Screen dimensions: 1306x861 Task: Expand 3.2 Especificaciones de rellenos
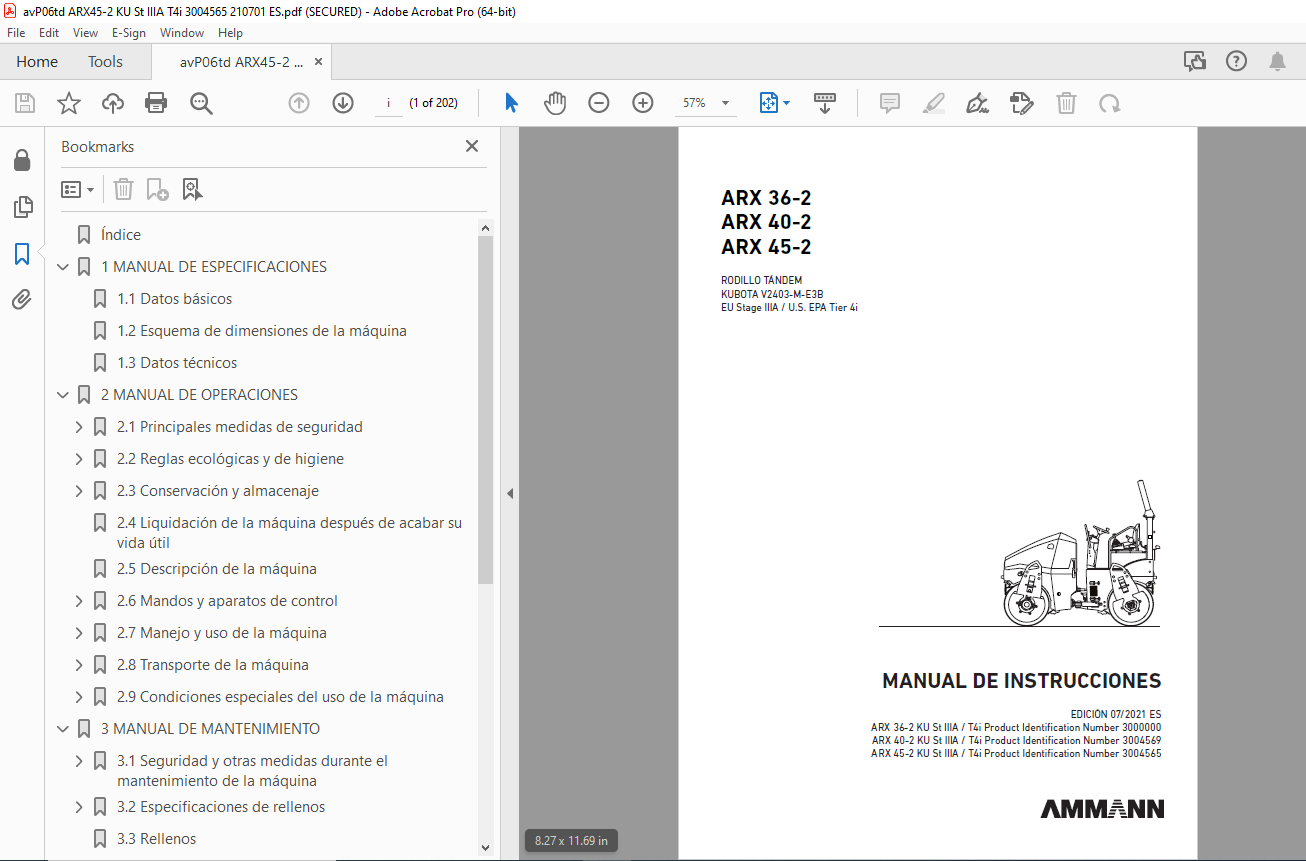[79, 807]
